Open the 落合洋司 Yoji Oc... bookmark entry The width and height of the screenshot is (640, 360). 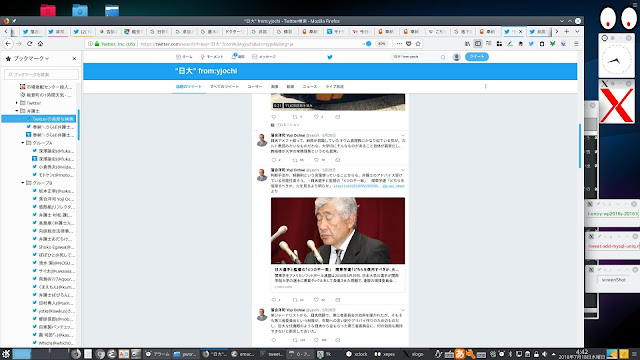coord(53,199)
